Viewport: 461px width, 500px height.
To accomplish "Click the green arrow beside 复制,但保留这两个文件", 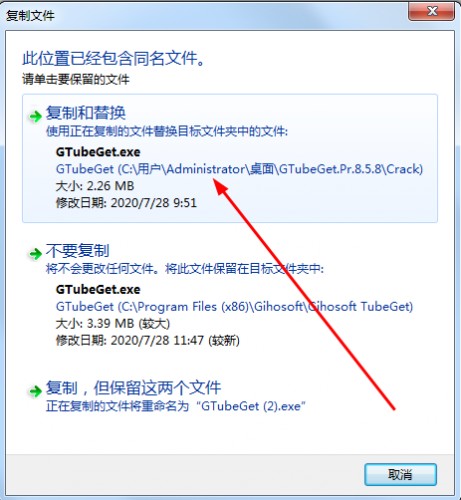I will tap(35, 391).
